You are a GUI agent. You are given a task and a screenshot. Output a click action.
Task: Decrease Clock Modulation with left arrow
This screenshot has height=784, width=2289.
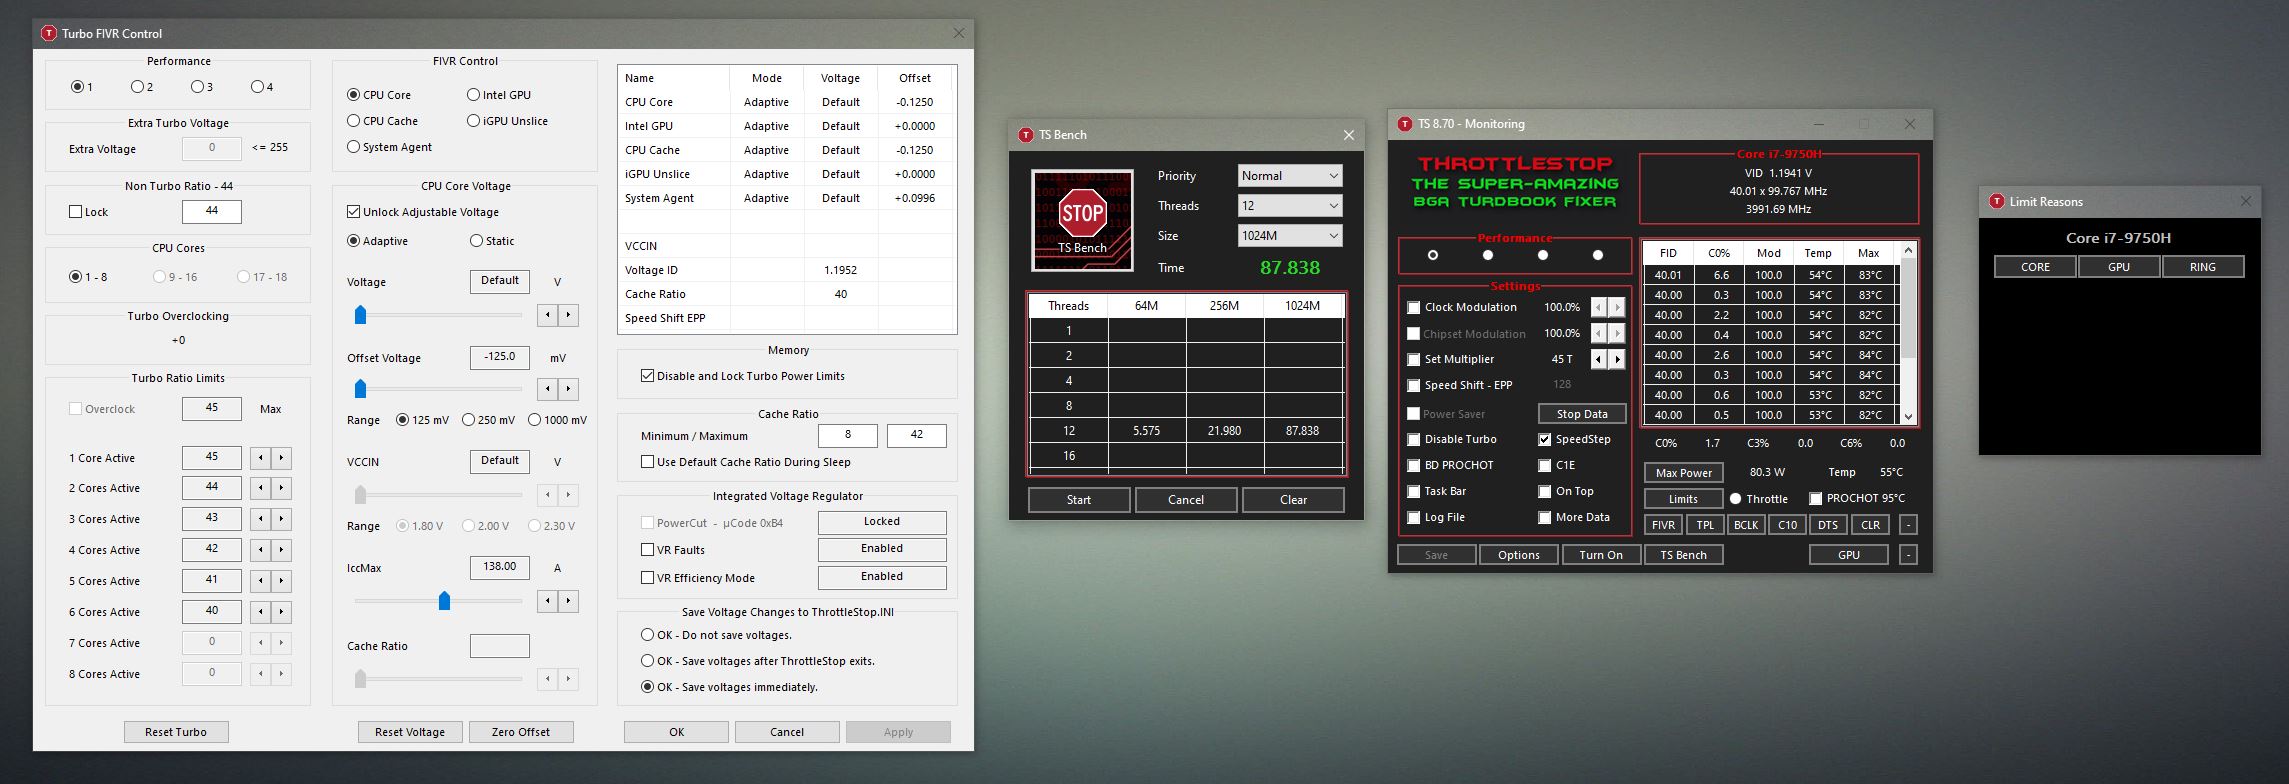point(1598,307)
